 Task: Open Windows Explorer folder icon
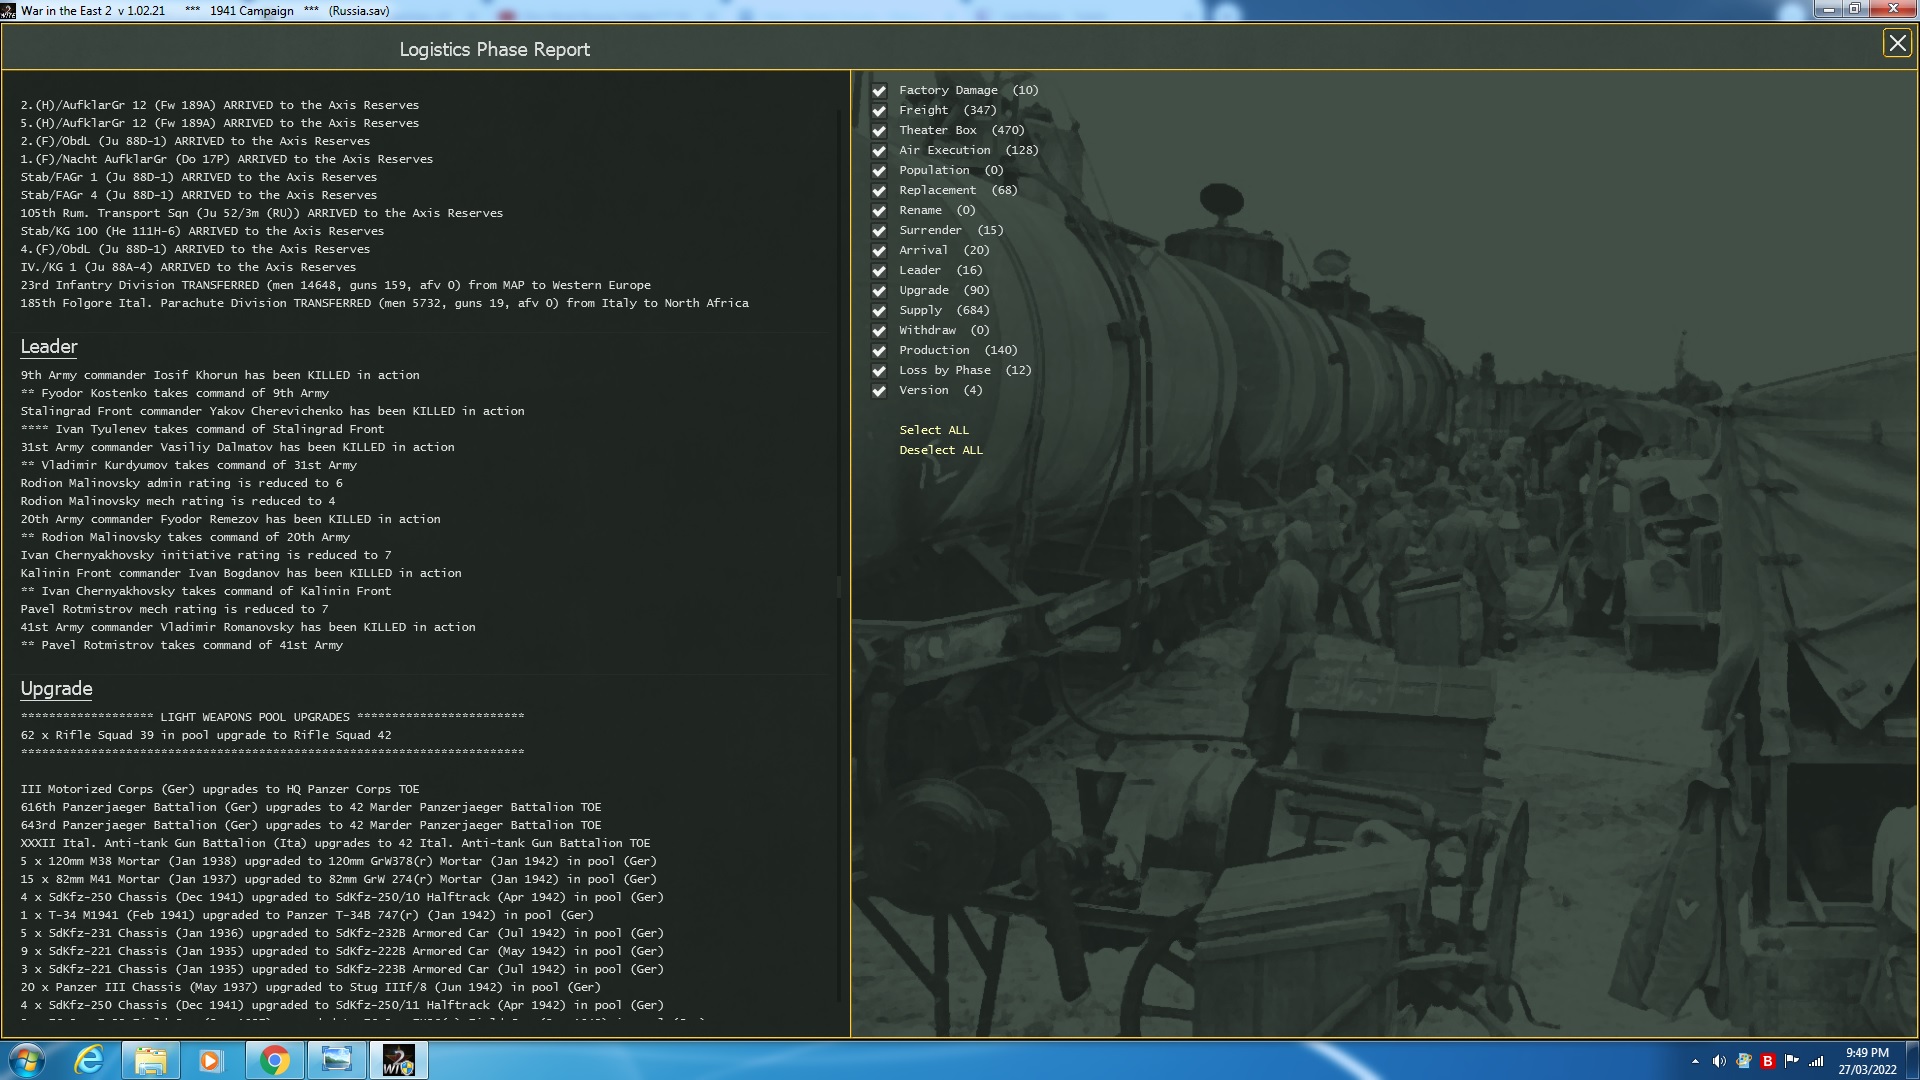point(151,1060)
